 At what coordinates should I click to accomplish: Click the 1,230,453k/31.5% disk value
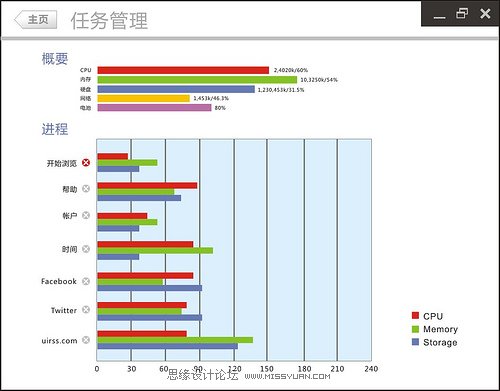tap(281, 90)
